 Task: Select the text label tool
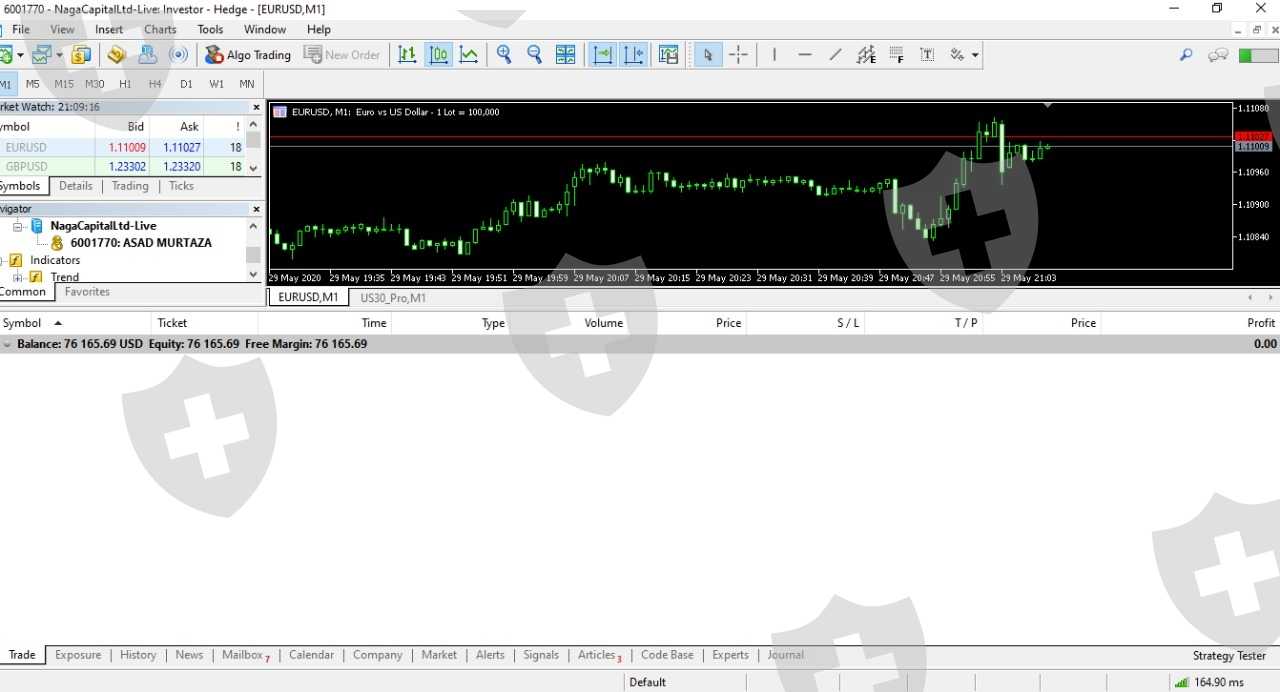click(927, 55)
